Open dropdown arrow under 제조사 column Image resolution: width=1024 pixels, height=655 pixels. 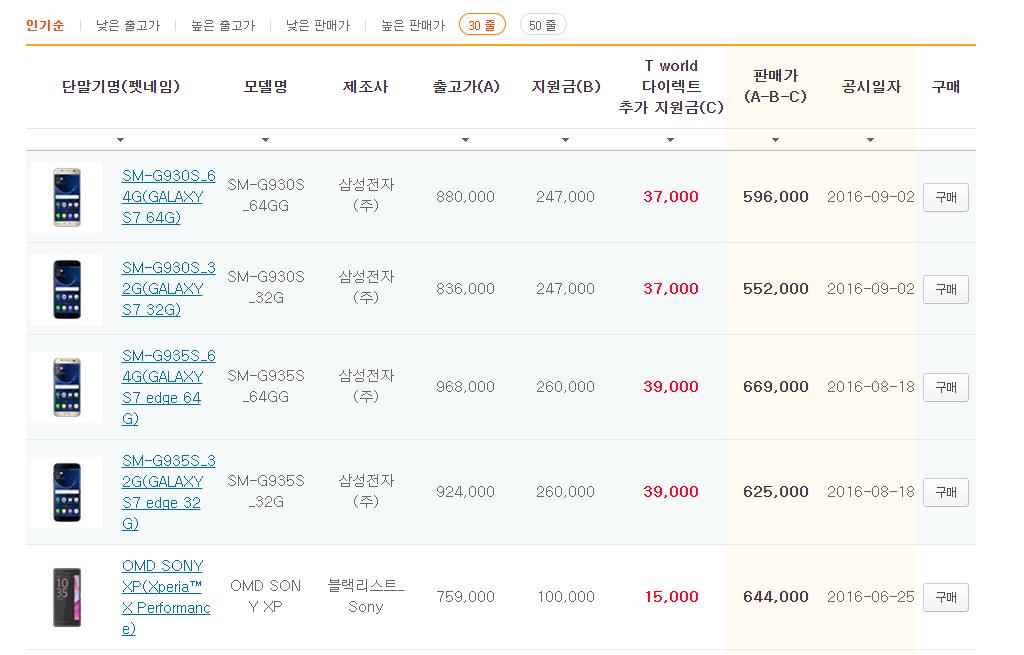click(x=366, y=140)
